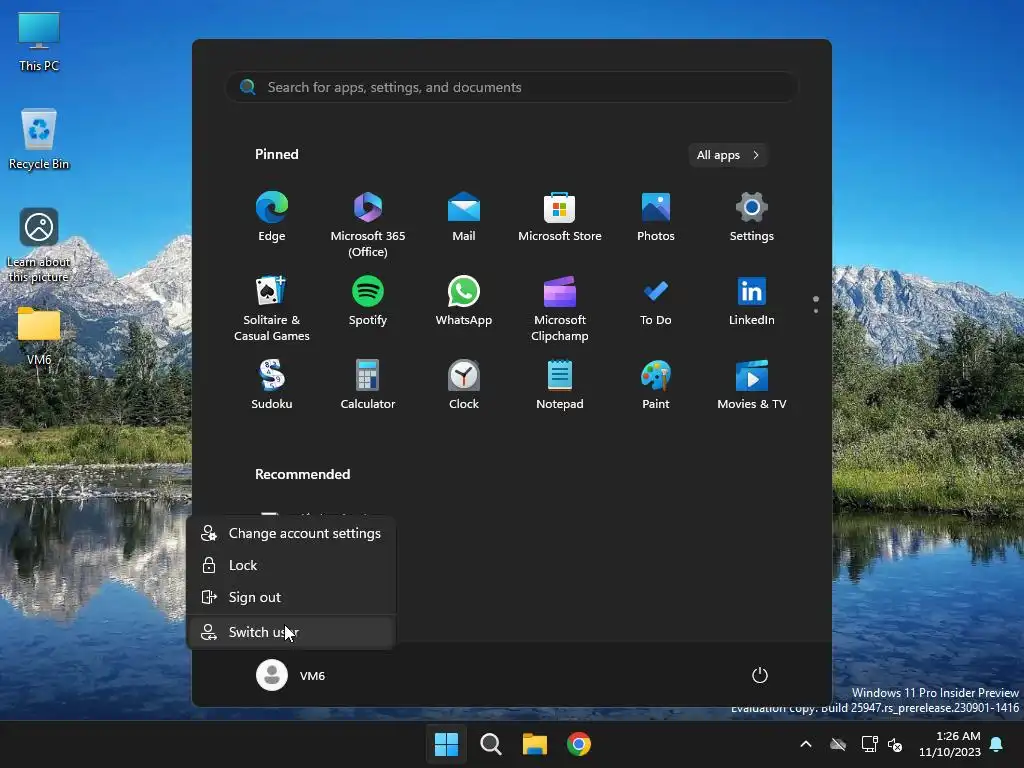Open File Explorer from the taskbar
Screen dimensions: 1024x768
pos(535,744)
